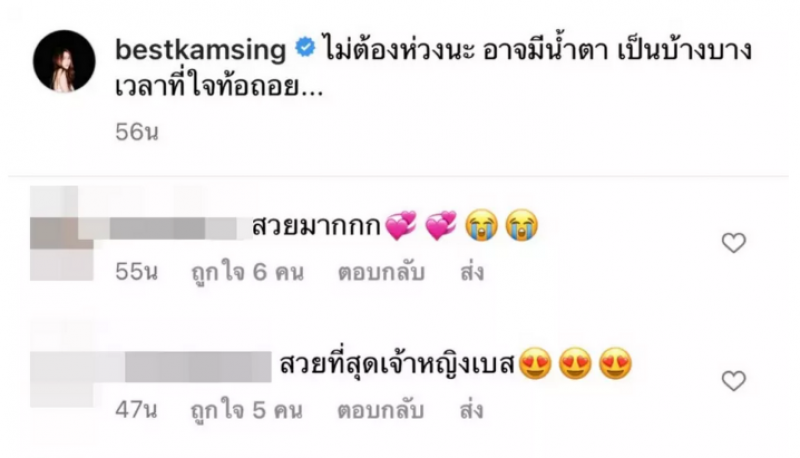
Task: Open blurred username before สวยที่สุดเจ้าหญิงเบส
Action: pyautogui.click(x=184, y=366)
